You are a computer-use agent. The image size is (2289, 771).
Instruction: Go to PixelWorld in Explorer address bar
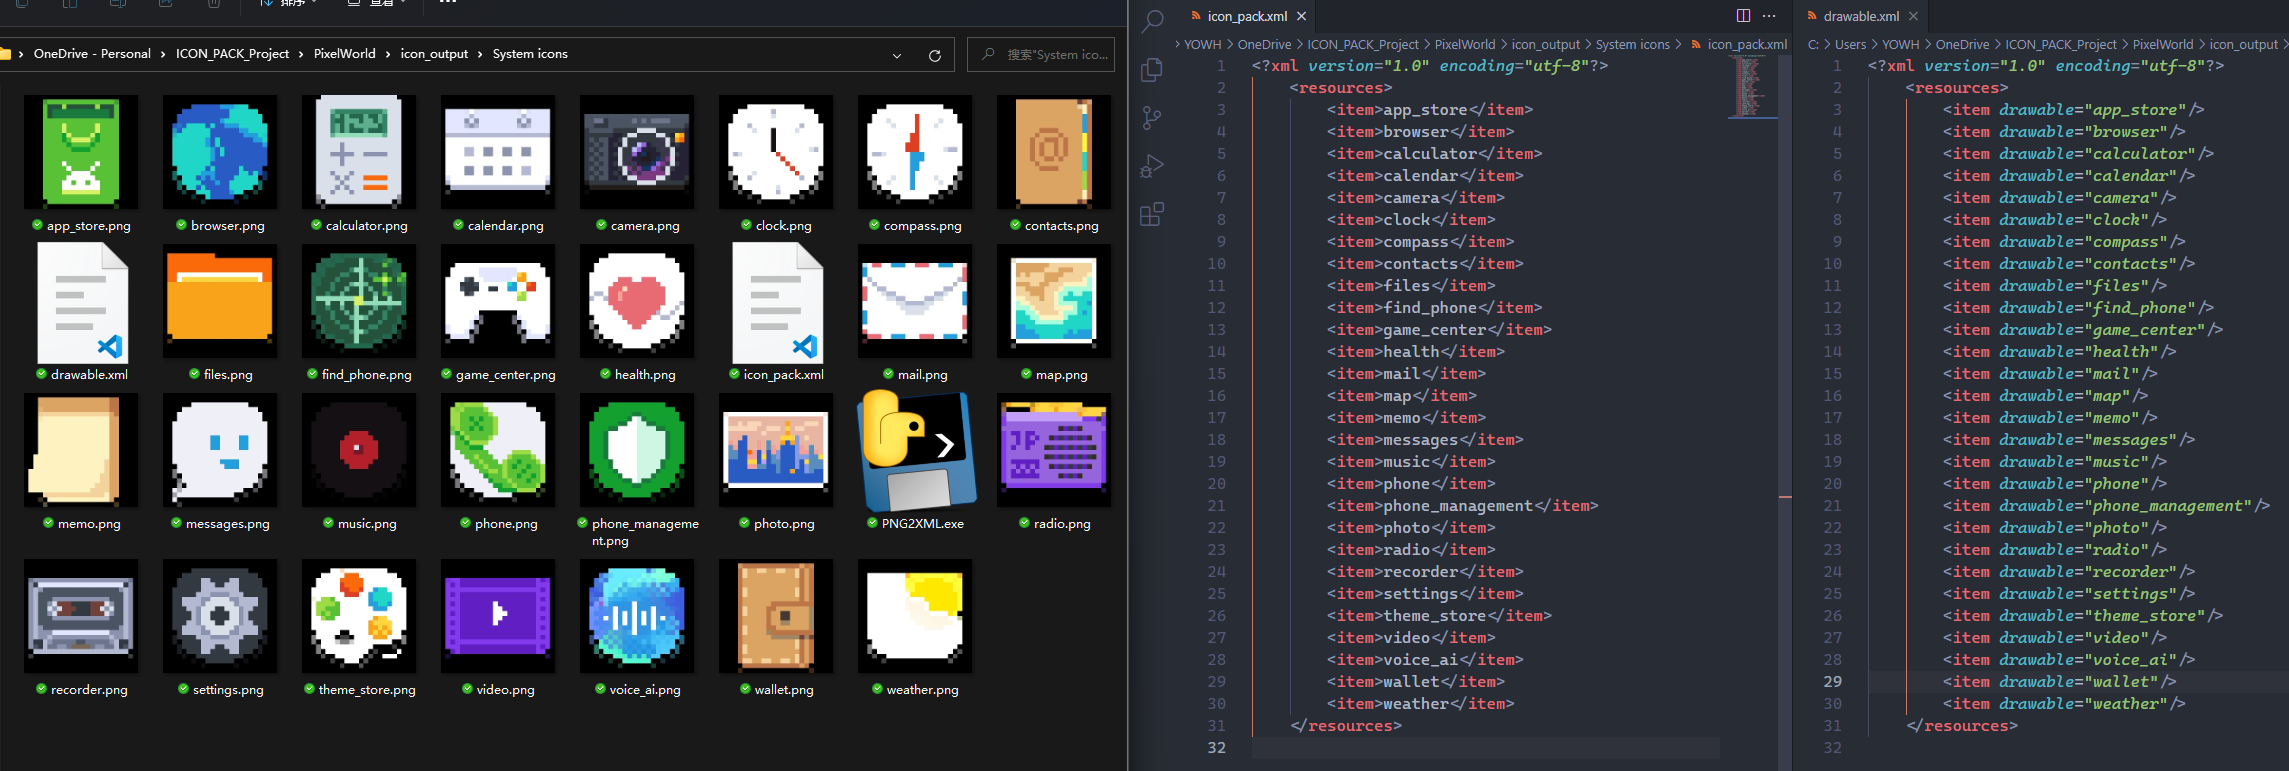pyautogui.click(x=344, y=54)
